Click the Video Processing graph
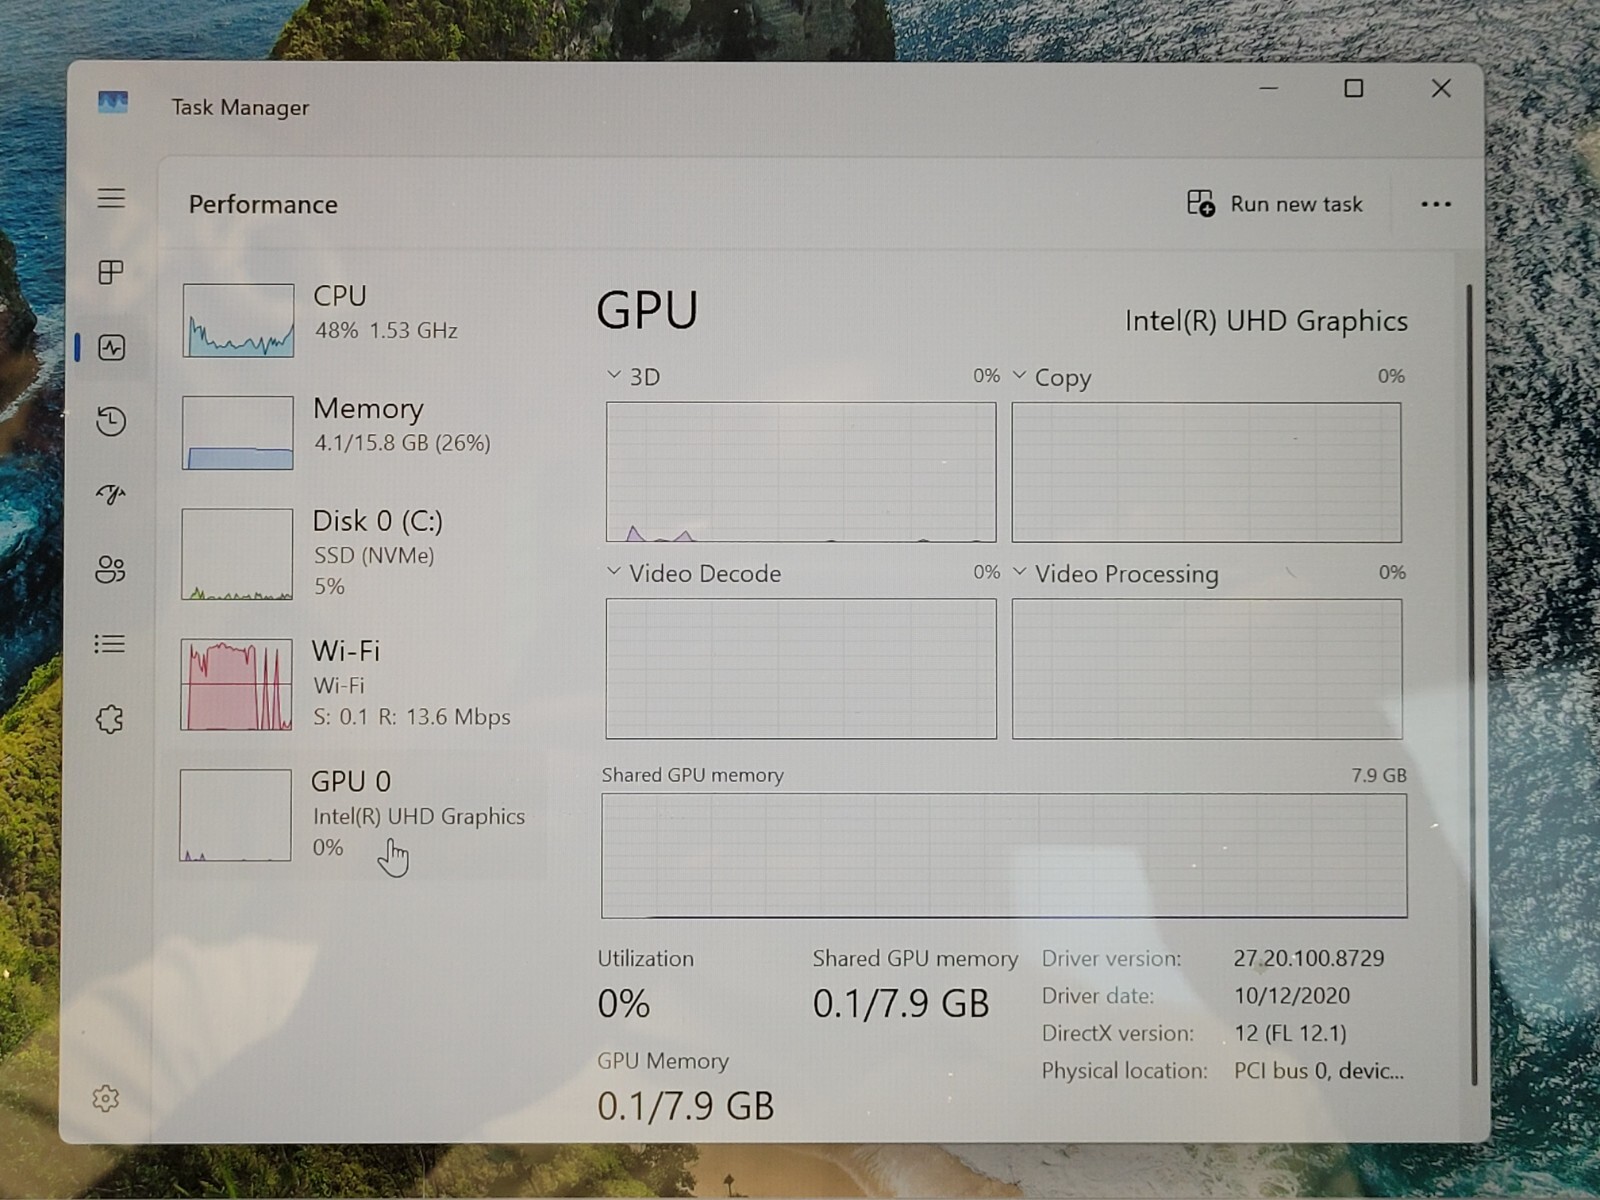The width and height of the screenshot is (1600, 1200). point(1207,669)
